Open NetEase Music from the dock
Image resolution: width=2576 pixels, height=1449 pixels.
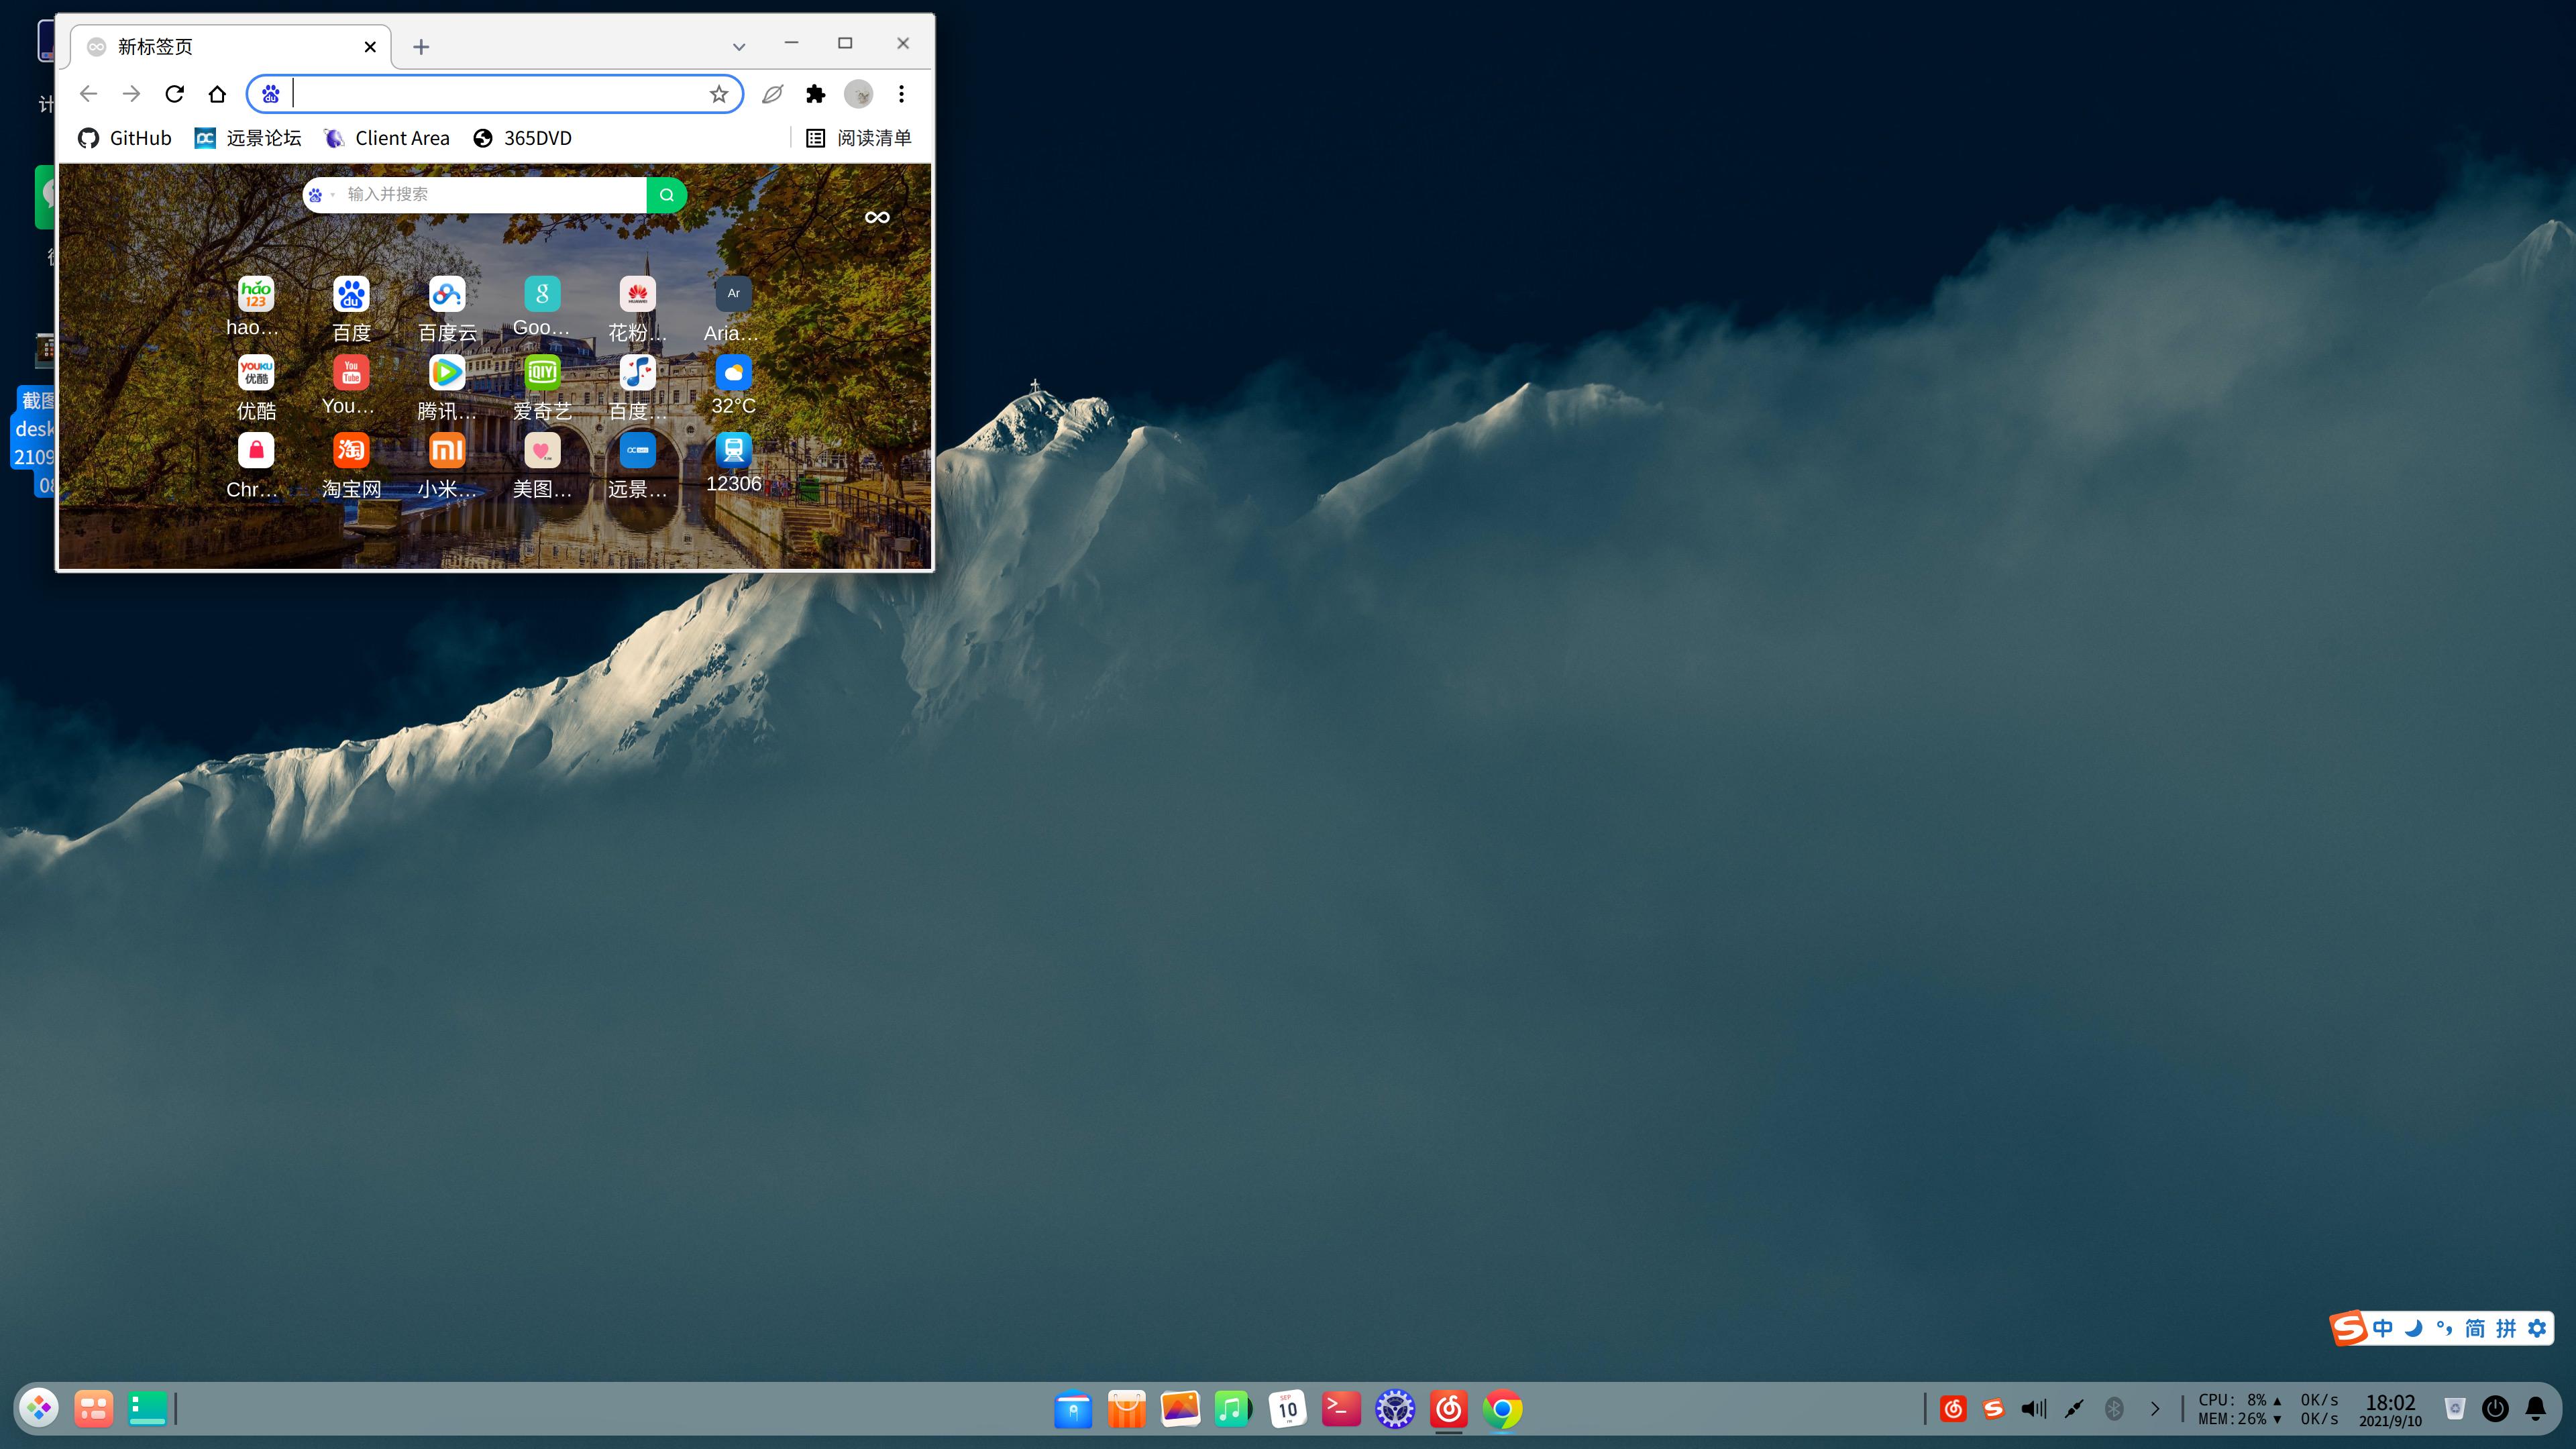point(1448,1409)
